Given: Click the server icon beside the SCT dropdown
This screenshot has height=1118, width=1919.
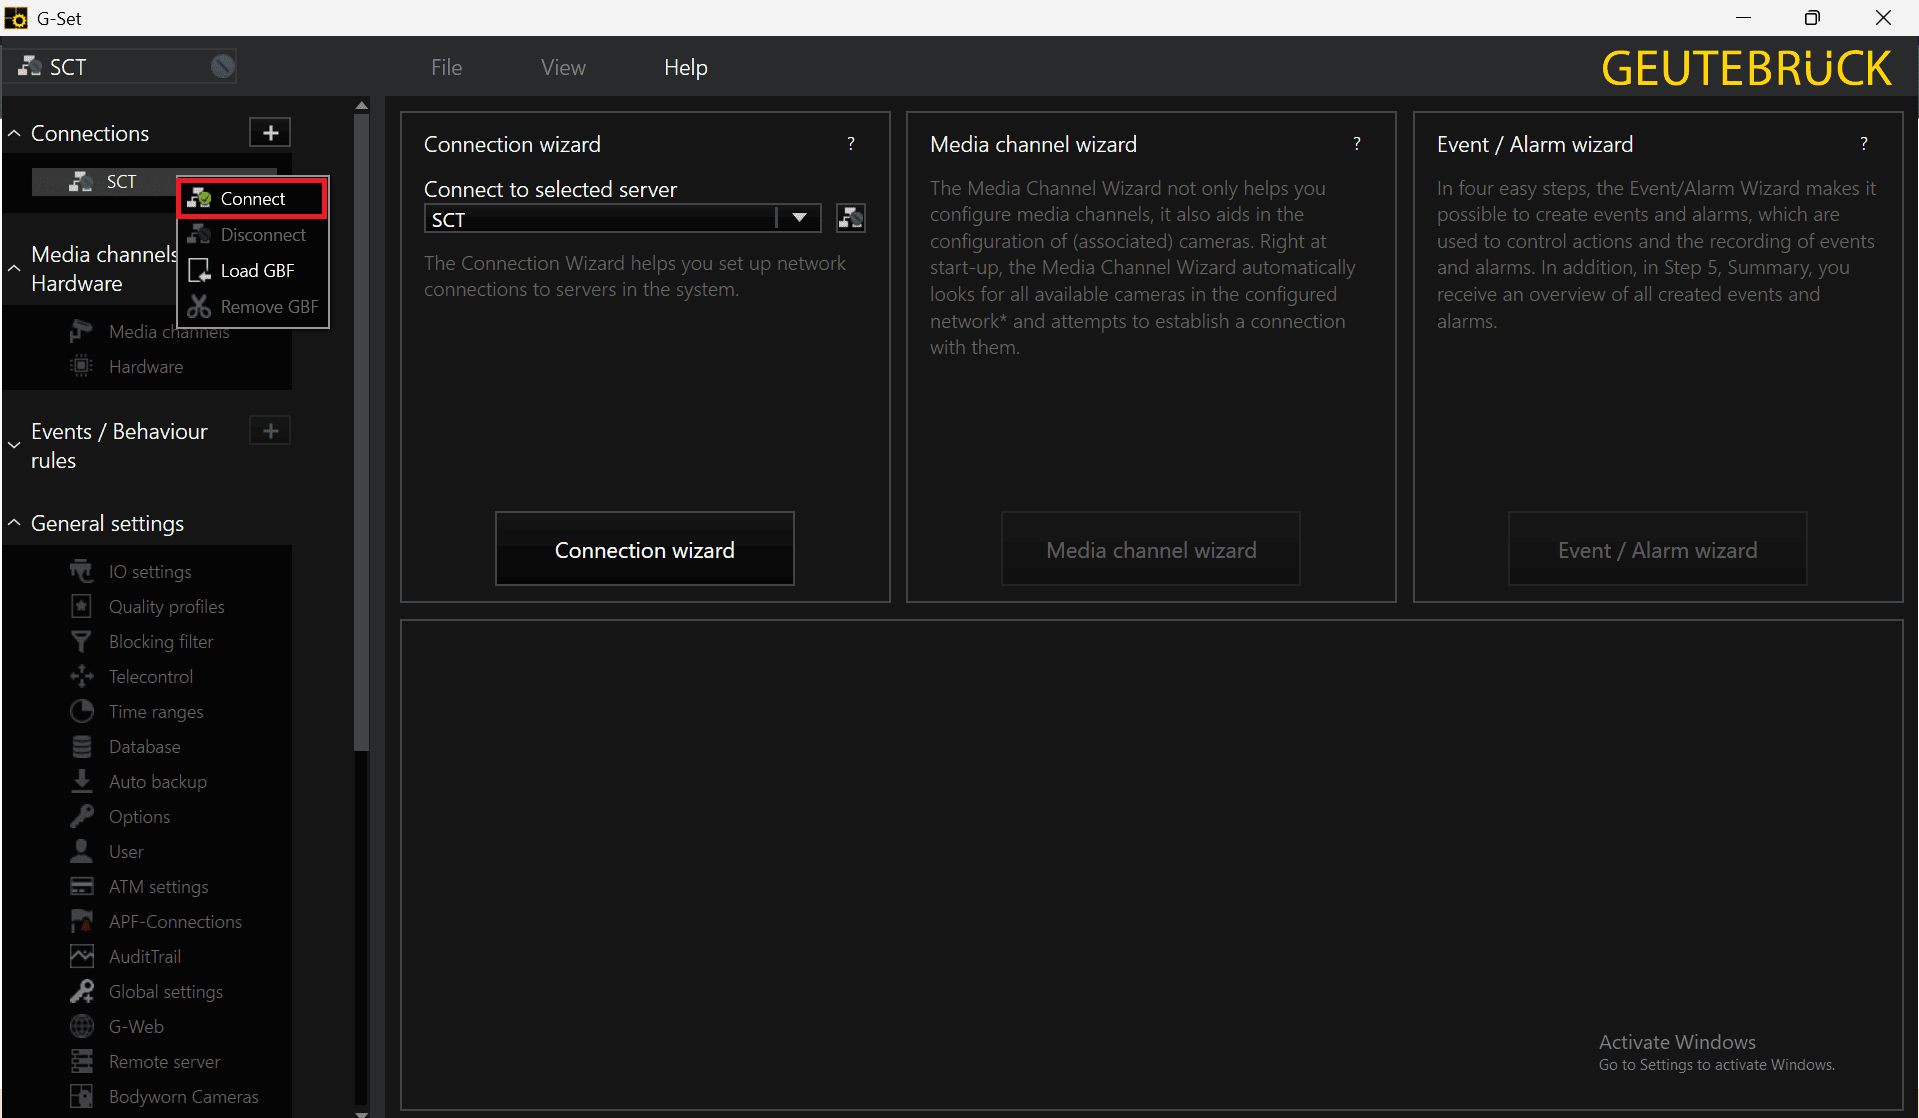Looking at the screenshot, I should pyautogui.click(x=851, y=218).
